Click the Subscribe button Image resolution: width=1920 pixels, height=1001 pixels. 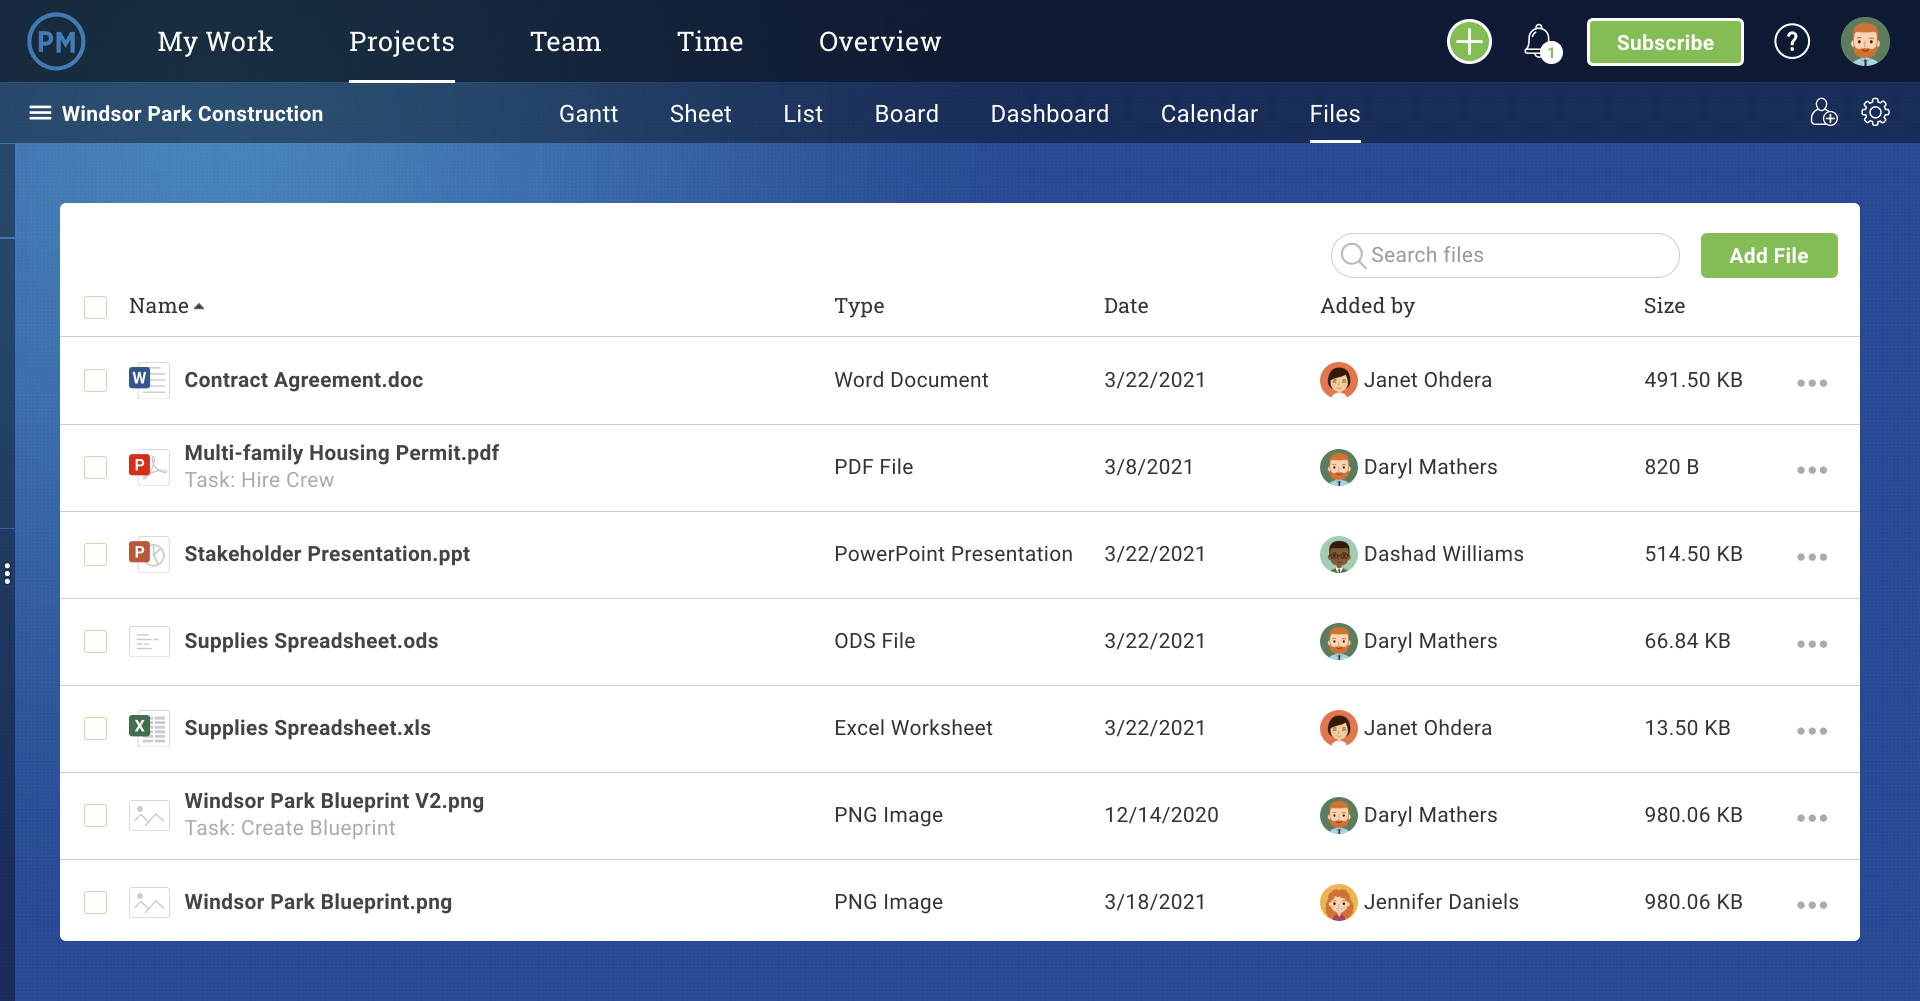point(1665,42)
